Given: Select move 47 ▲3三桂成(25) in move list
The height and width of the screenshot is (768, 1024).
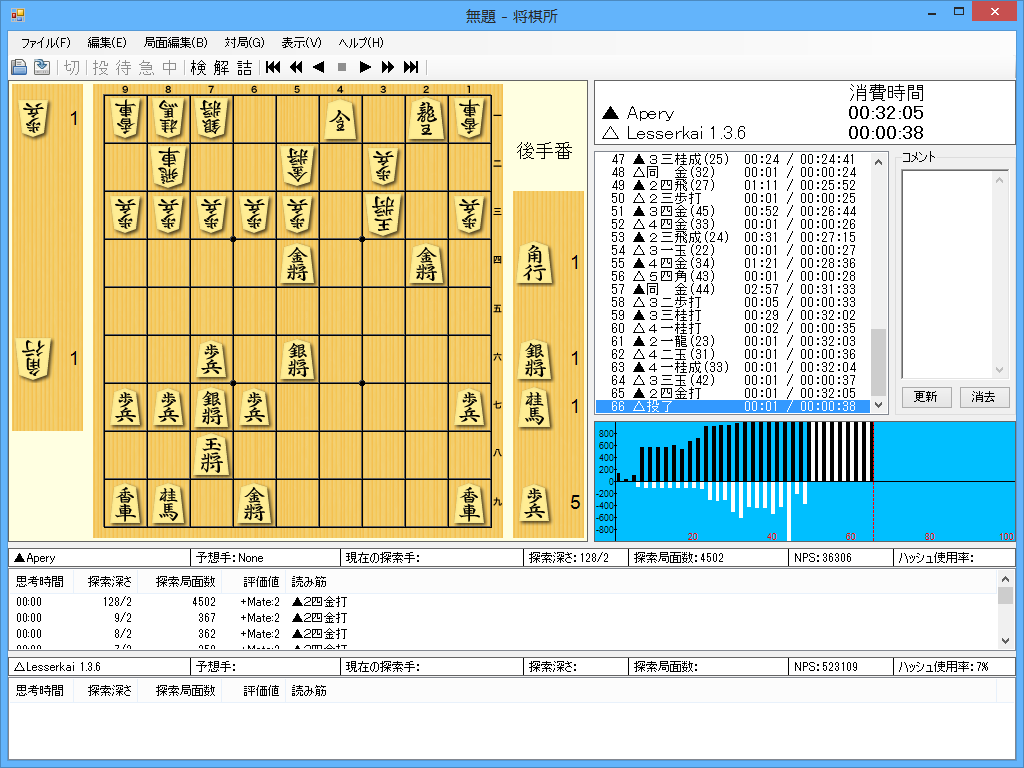Looking at the screenshot, I should 733,159.
